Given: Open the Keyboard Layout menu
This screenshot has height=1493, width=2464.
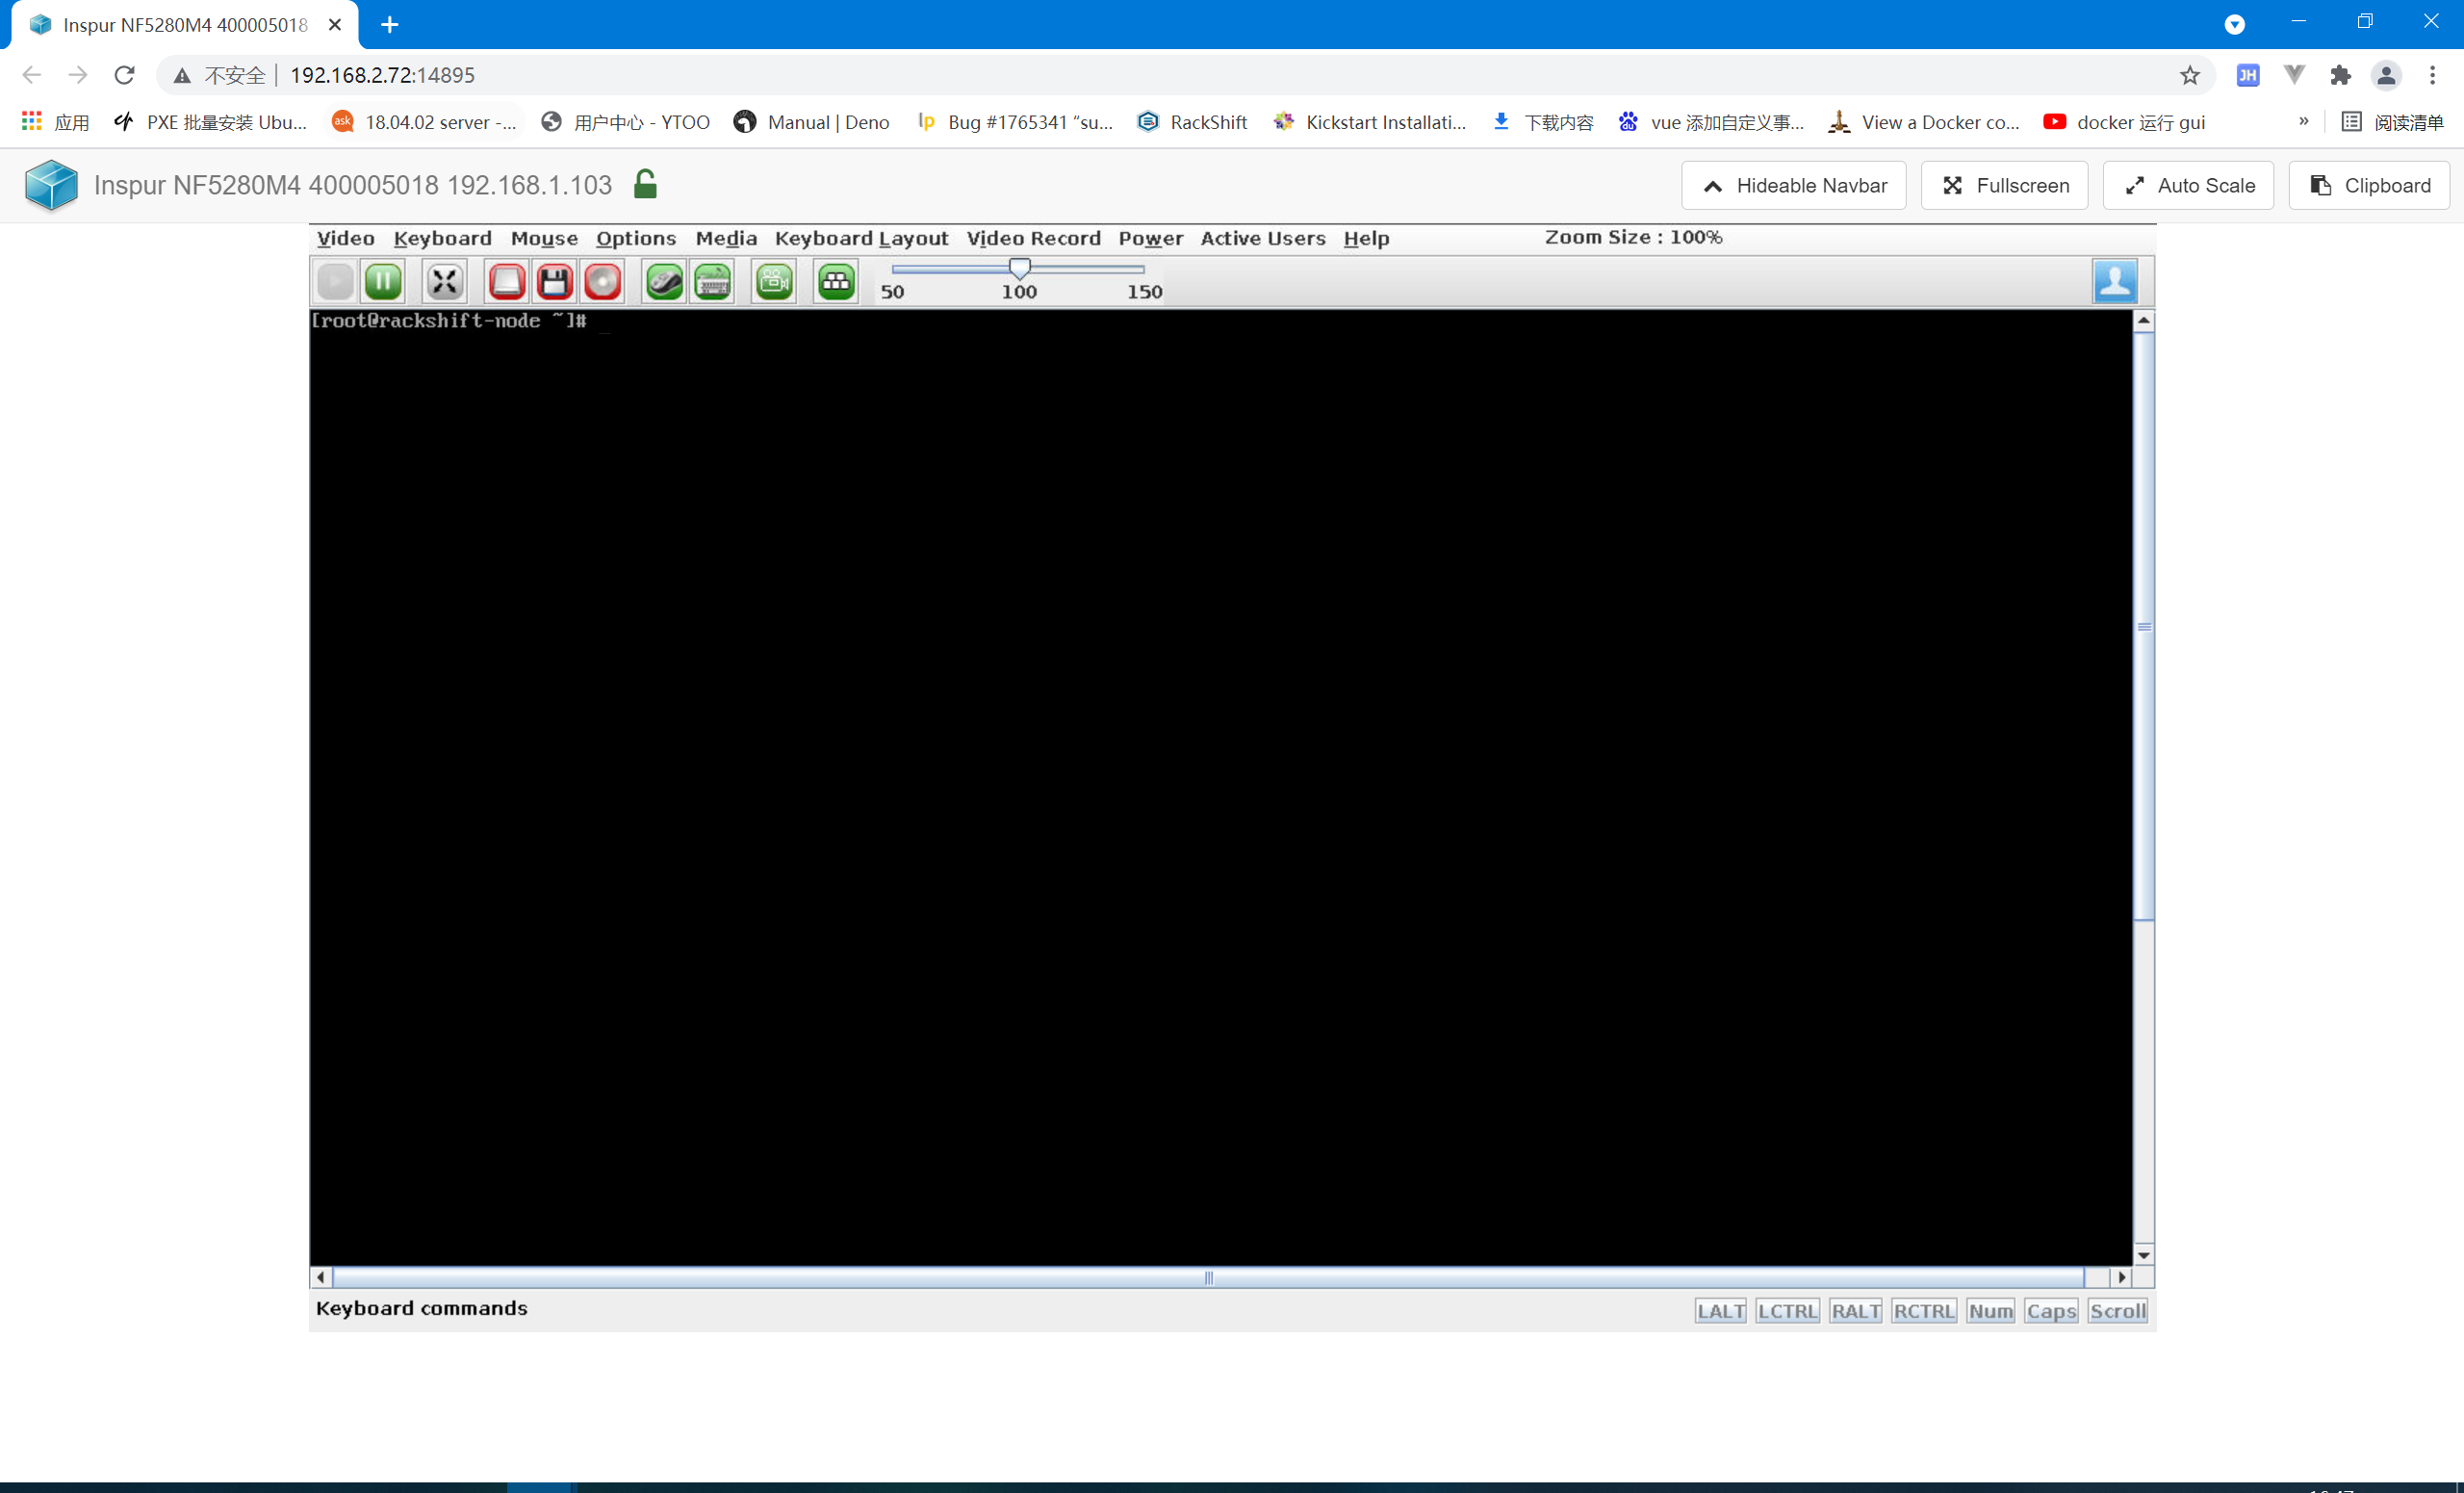Looking at the screenshot, I should click(x=861, y=238).
